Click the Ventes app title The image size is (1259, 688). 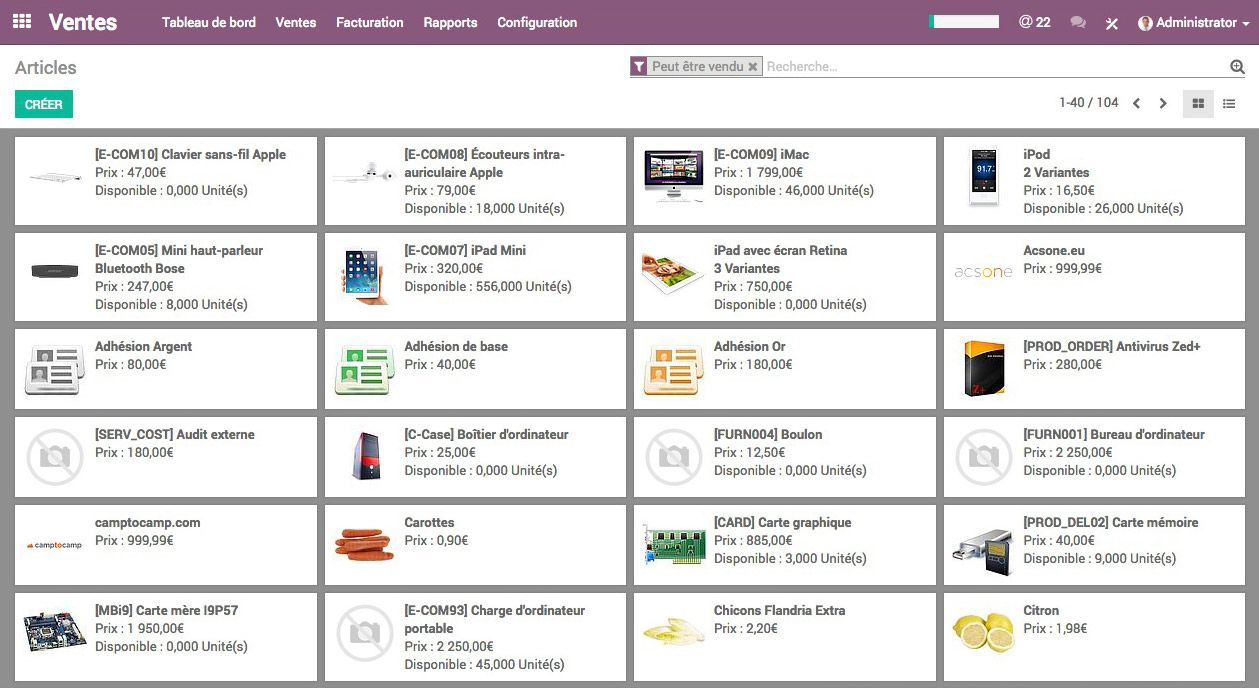click(x=83, y=22)
